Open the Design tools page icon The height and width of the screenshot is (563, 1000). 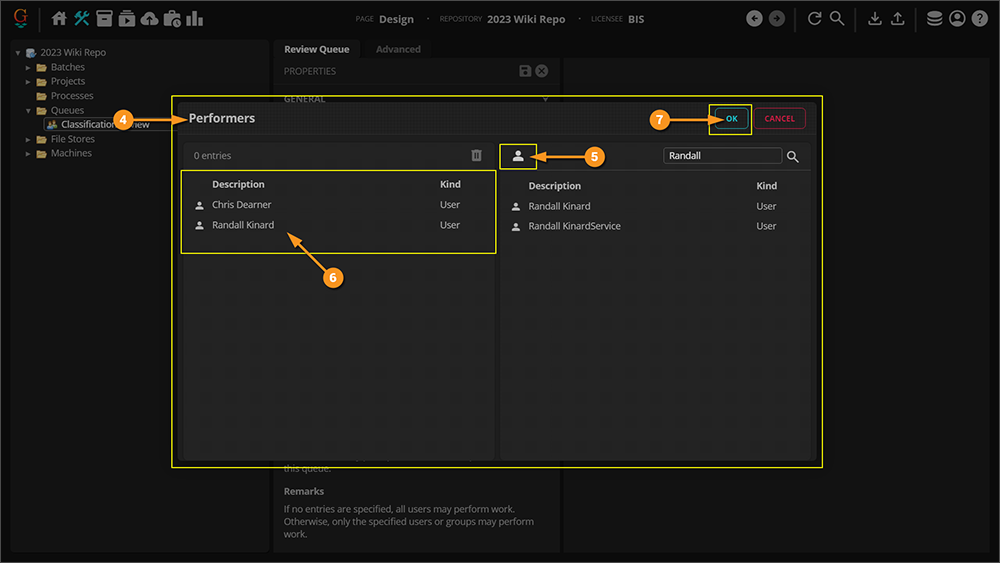coord(82,19)
